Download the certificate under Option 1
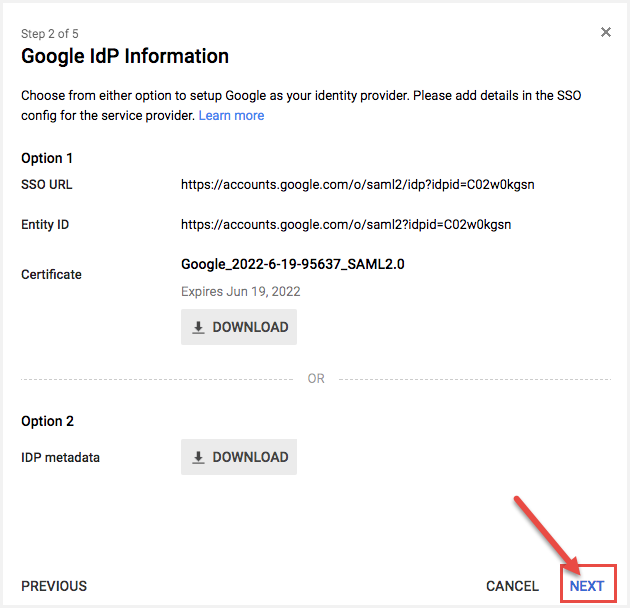 239,327
